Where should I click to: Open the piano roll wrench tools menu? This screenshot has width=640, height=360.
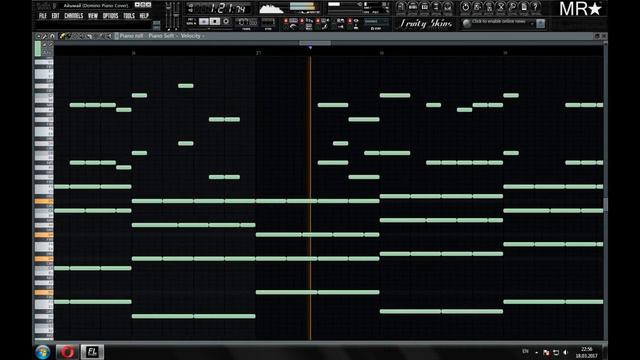(x=45, y=36)
